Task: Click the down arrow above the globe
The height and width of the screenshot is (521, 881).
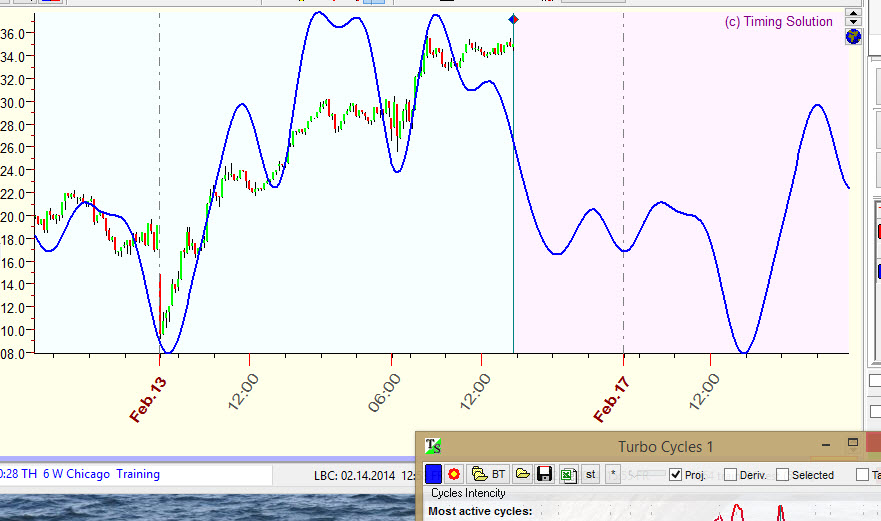Action: [x=853, y=22]
